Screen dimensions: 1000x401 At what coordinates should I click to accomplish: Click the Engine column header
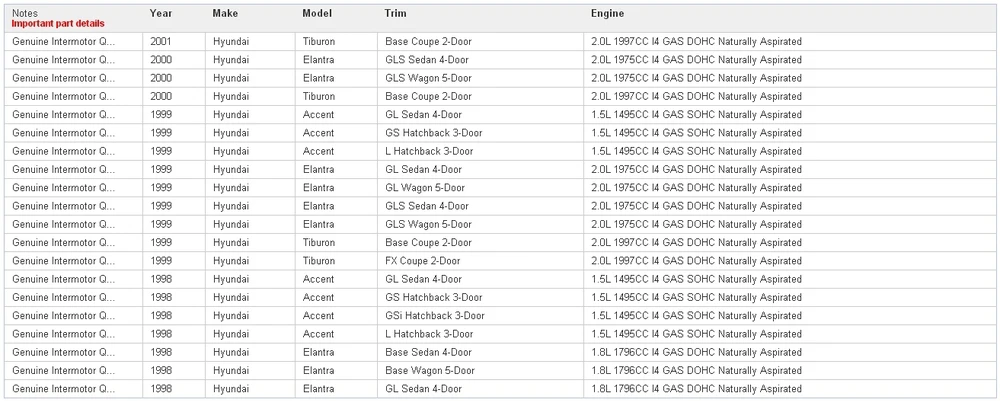(607, 13)
